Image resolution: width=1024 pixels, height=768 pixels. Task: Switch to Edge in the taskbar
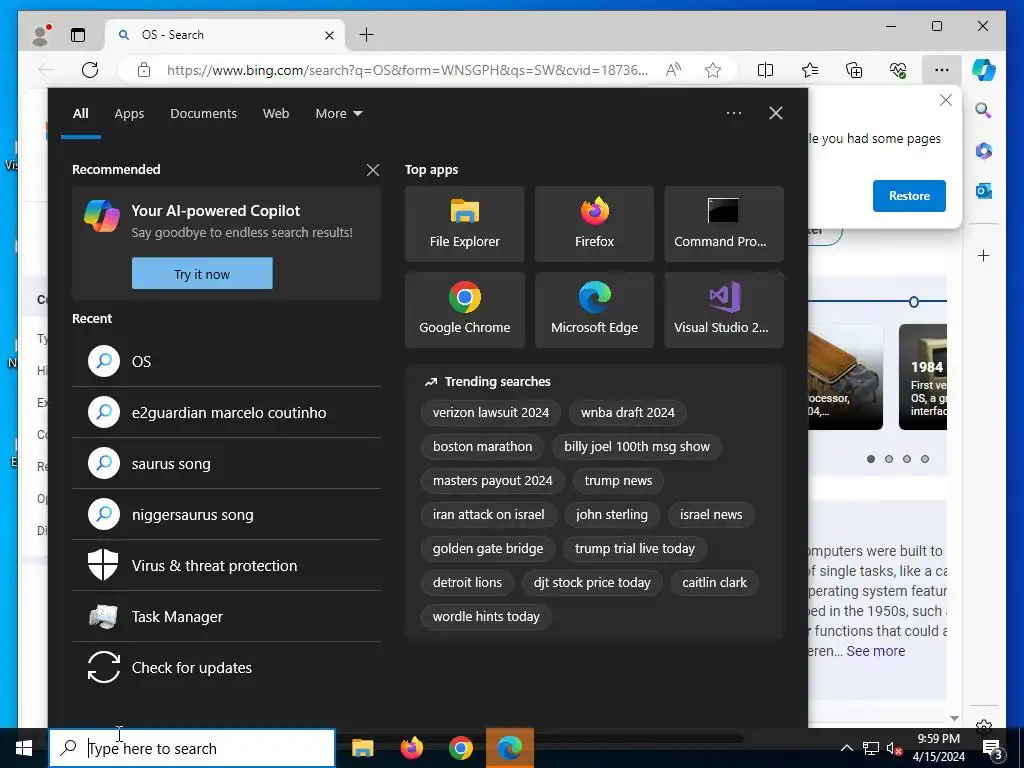pyautogui.click(x=510, y=748)
